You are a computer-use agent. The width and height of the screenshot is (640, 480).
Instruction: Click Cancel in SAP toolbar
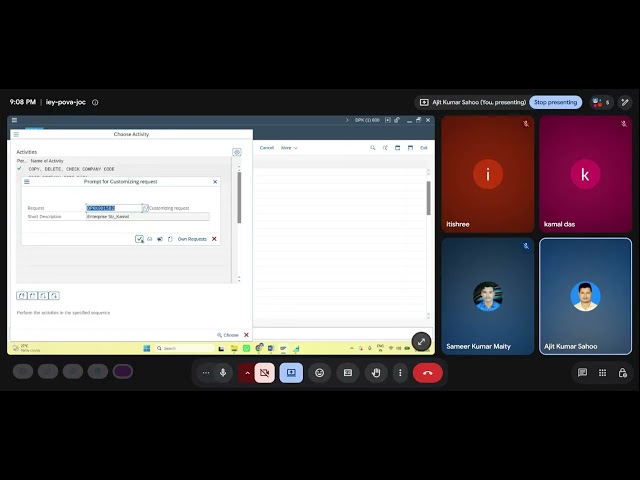point(267,148)
